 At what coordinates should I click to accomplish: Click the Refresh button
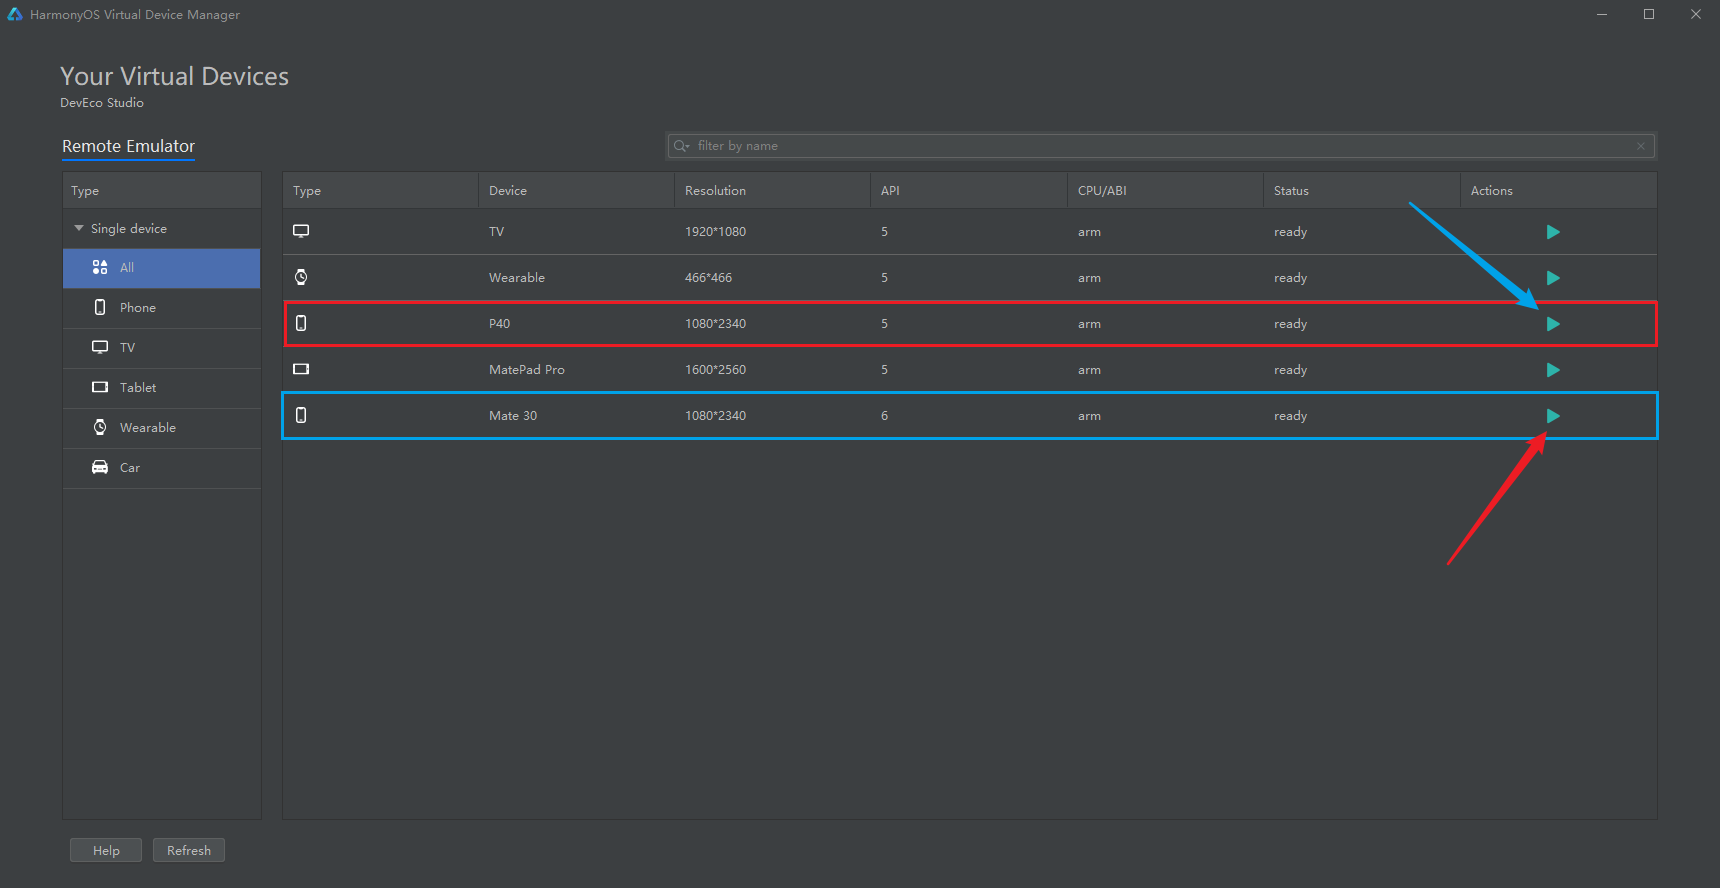(189, 850)
